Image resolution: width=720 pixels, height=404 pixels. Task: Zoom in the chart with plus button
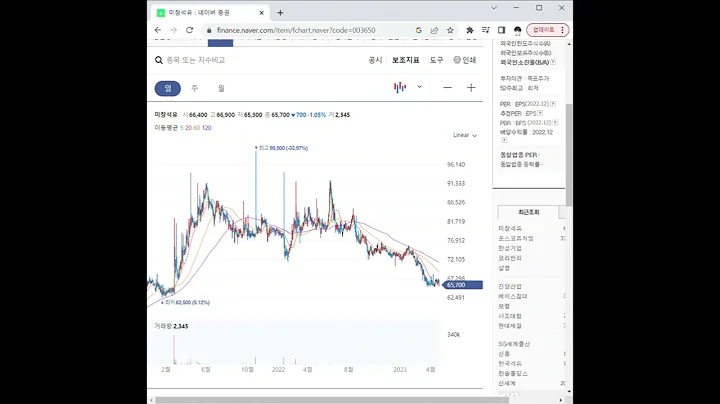click(x=471, y=88)
